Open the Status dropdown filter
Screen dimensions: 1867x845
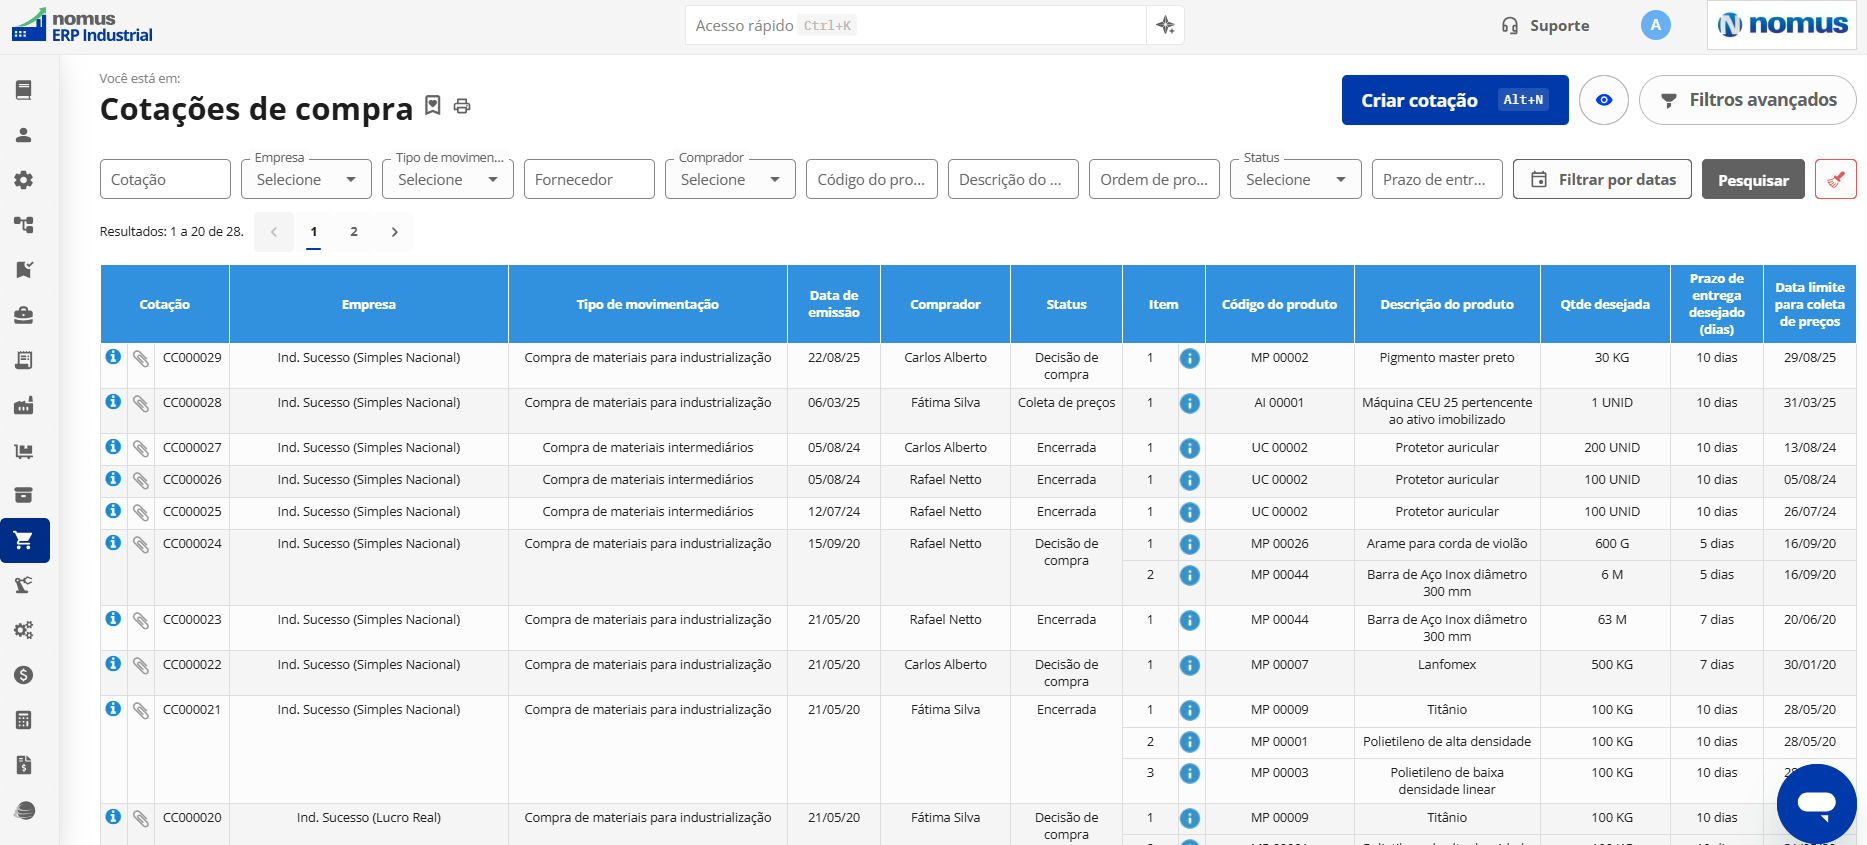(x=1295, y=180)
